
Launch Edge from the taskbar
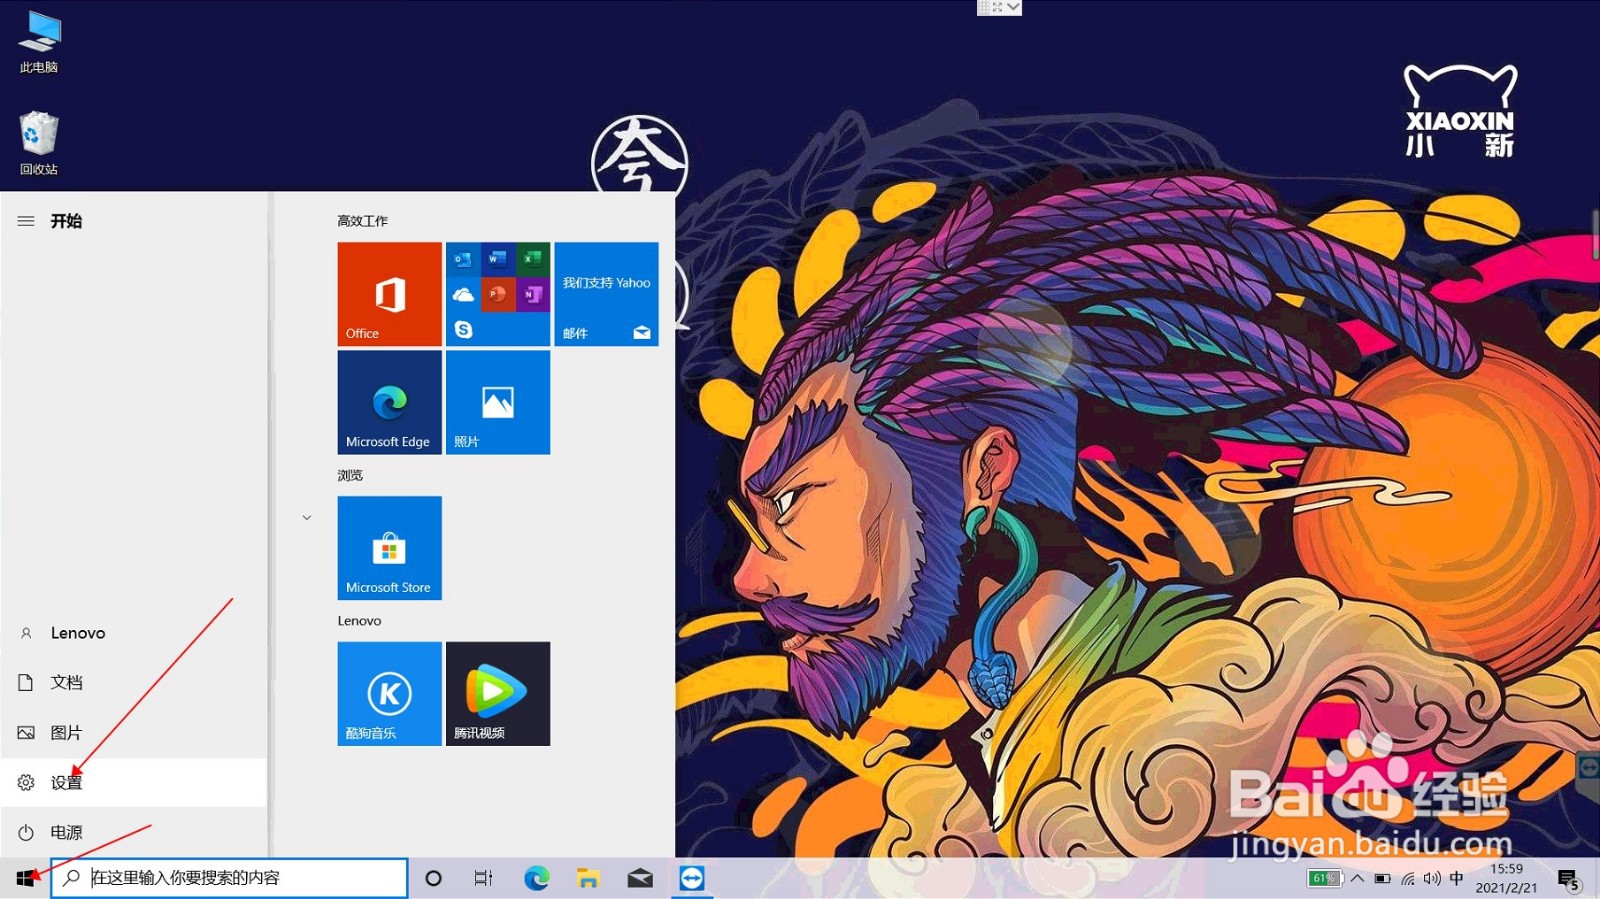[537, 878]
